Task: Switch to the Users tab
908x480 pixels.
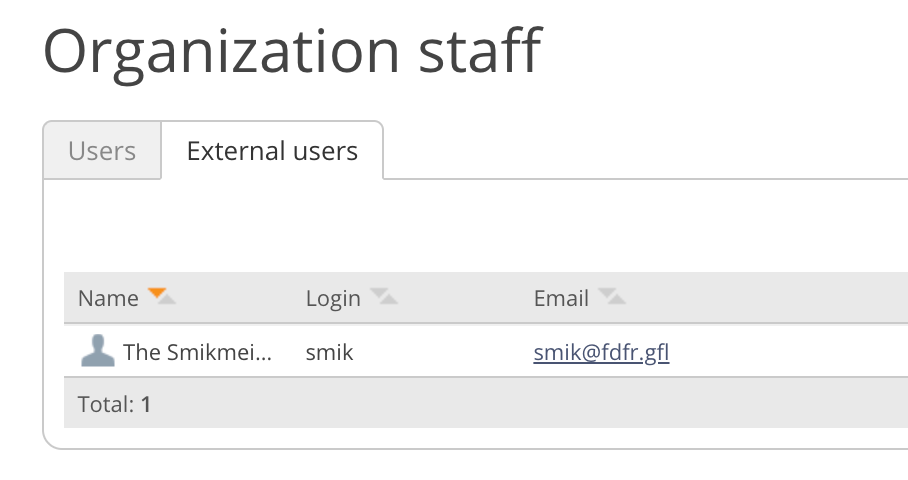Action: [x=102, y=151]
